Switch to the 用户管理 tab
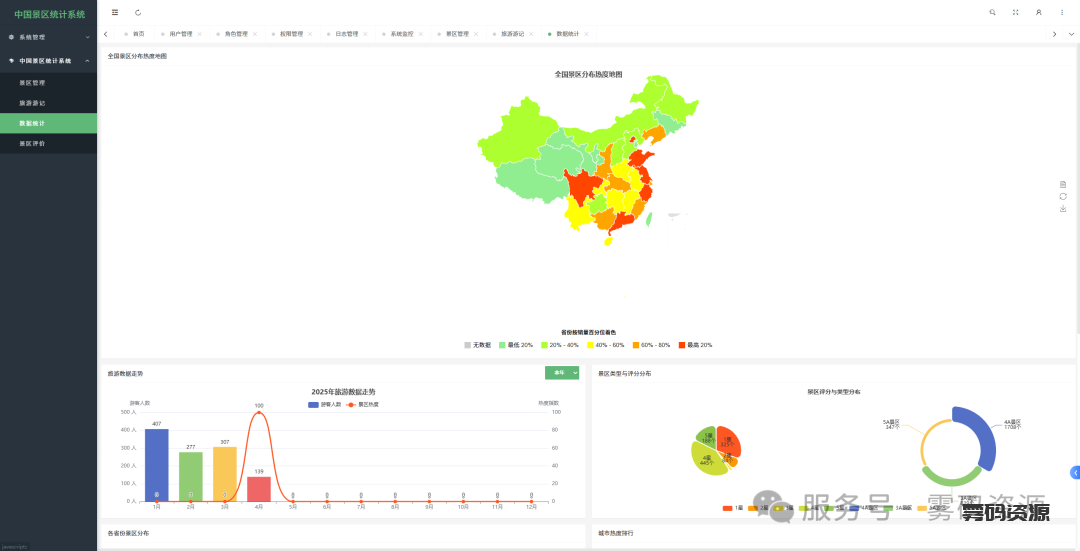Screen dimensions: 1080x551 (180, 34)
